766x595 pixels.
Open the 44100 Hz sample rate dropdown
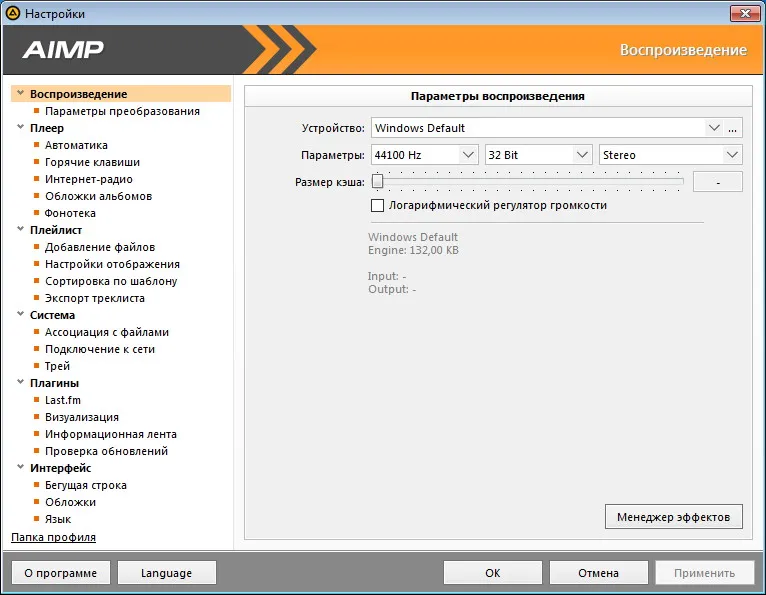[x=425, y=155]
